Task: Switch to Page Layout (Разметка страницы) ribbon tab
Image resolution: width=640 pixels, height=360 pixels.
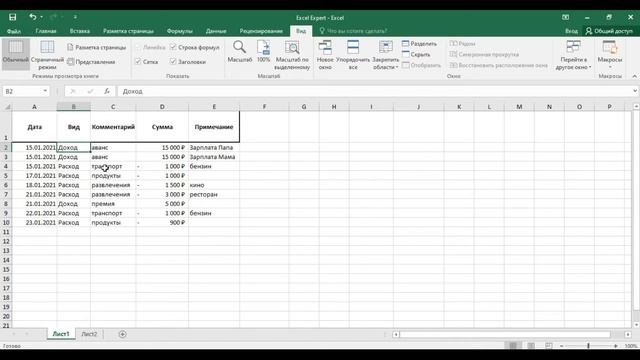Action: [128, 31]
